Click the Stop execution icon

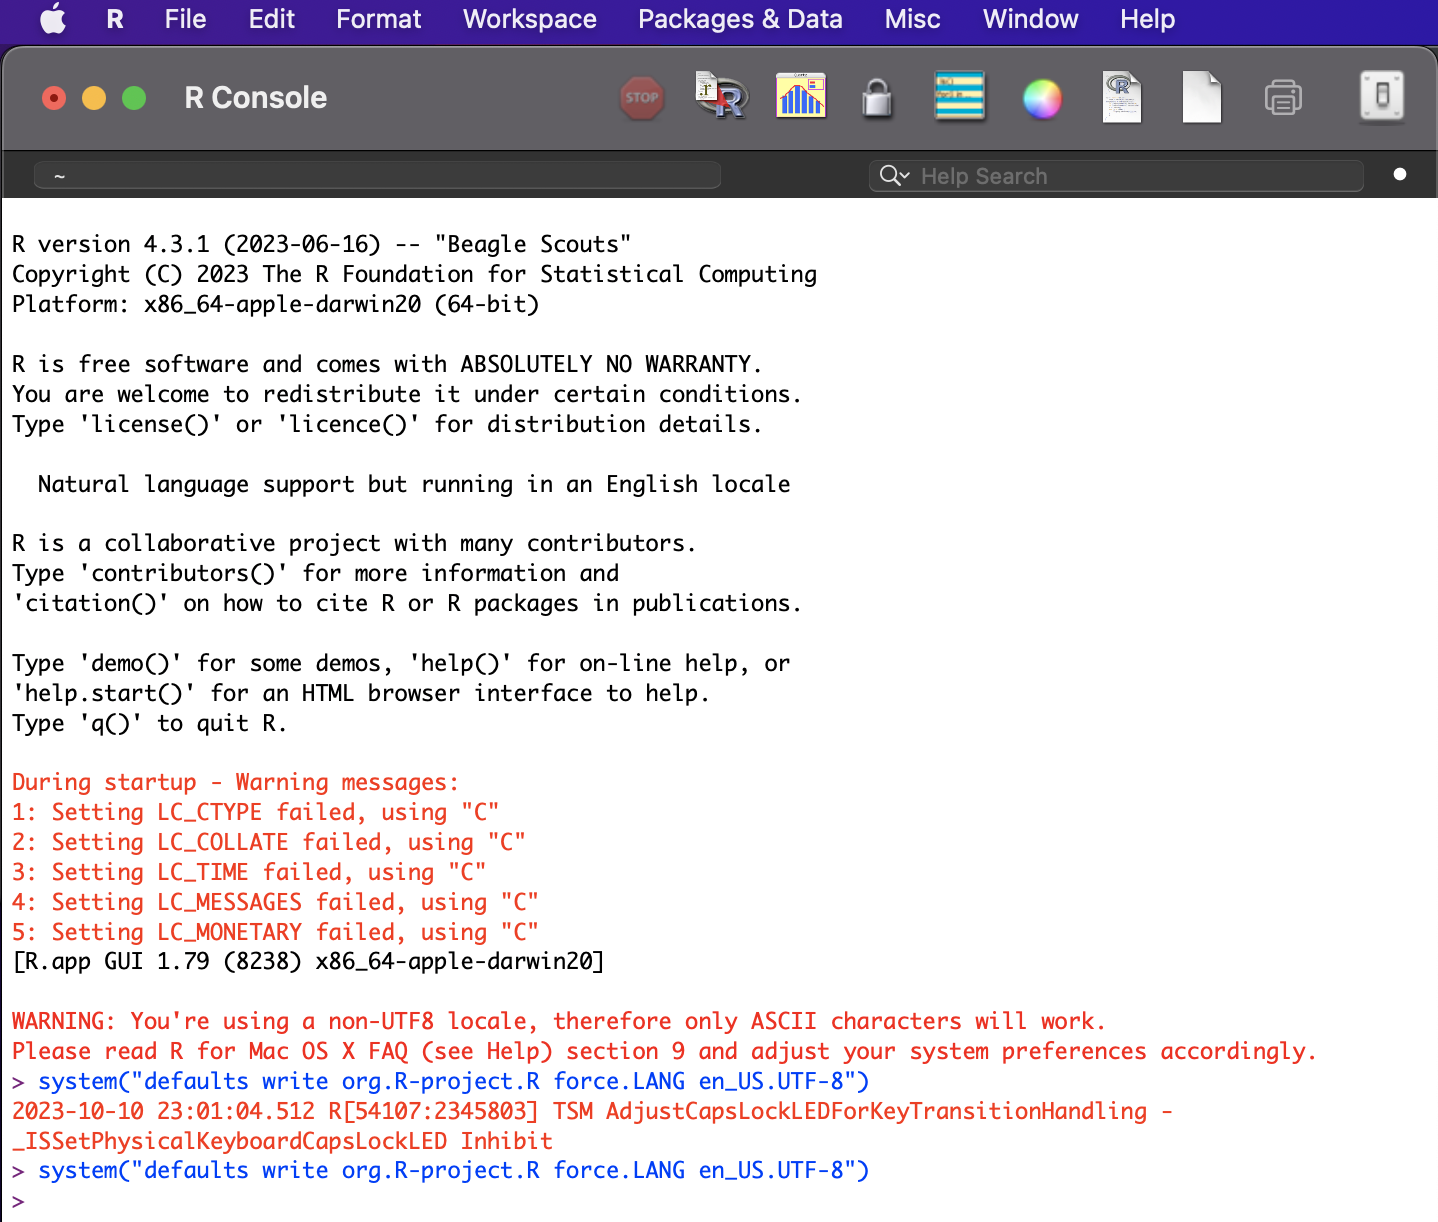(642, 98)
